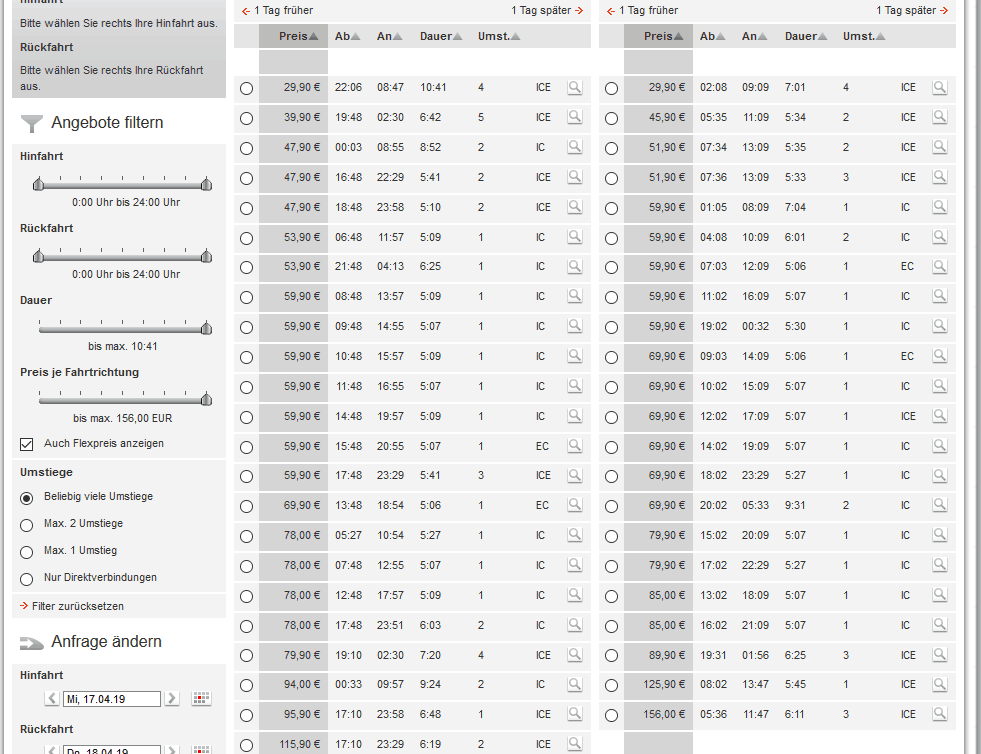Go to previous day for Hinfahrt date
Viewport: 981px width, 754px height.
[x=52, y=698]
